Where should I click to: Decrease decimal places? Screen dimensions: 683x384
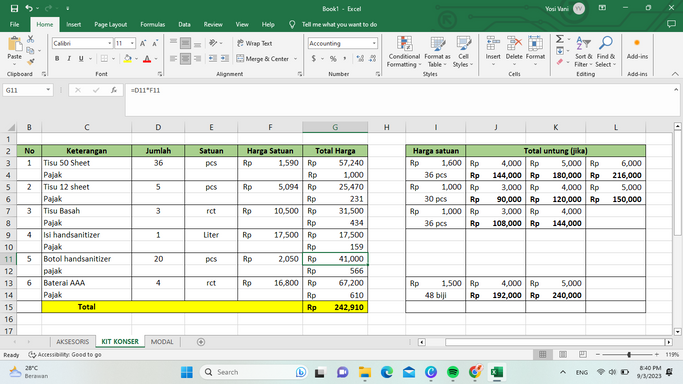pyautogui.click(x=373, y=58)
